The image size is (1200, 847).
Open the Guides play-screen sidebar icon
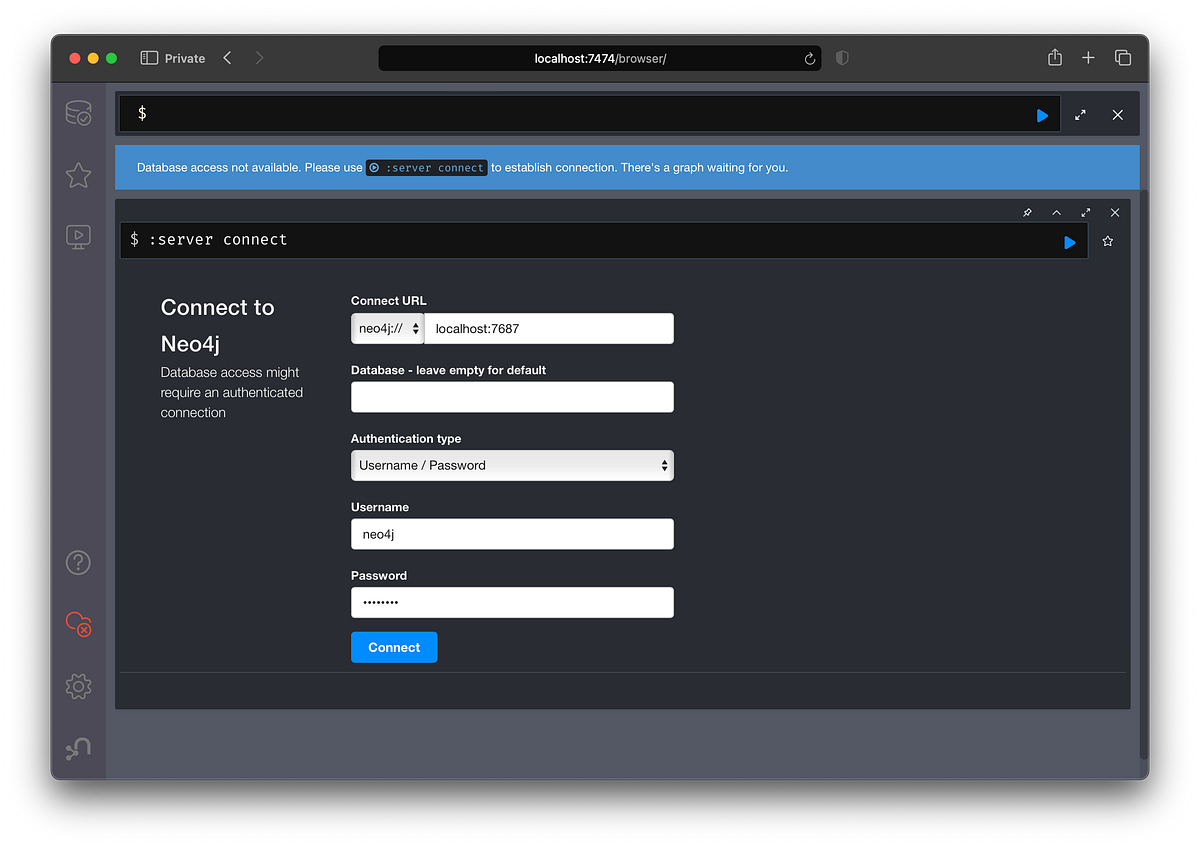coord(78,237)
